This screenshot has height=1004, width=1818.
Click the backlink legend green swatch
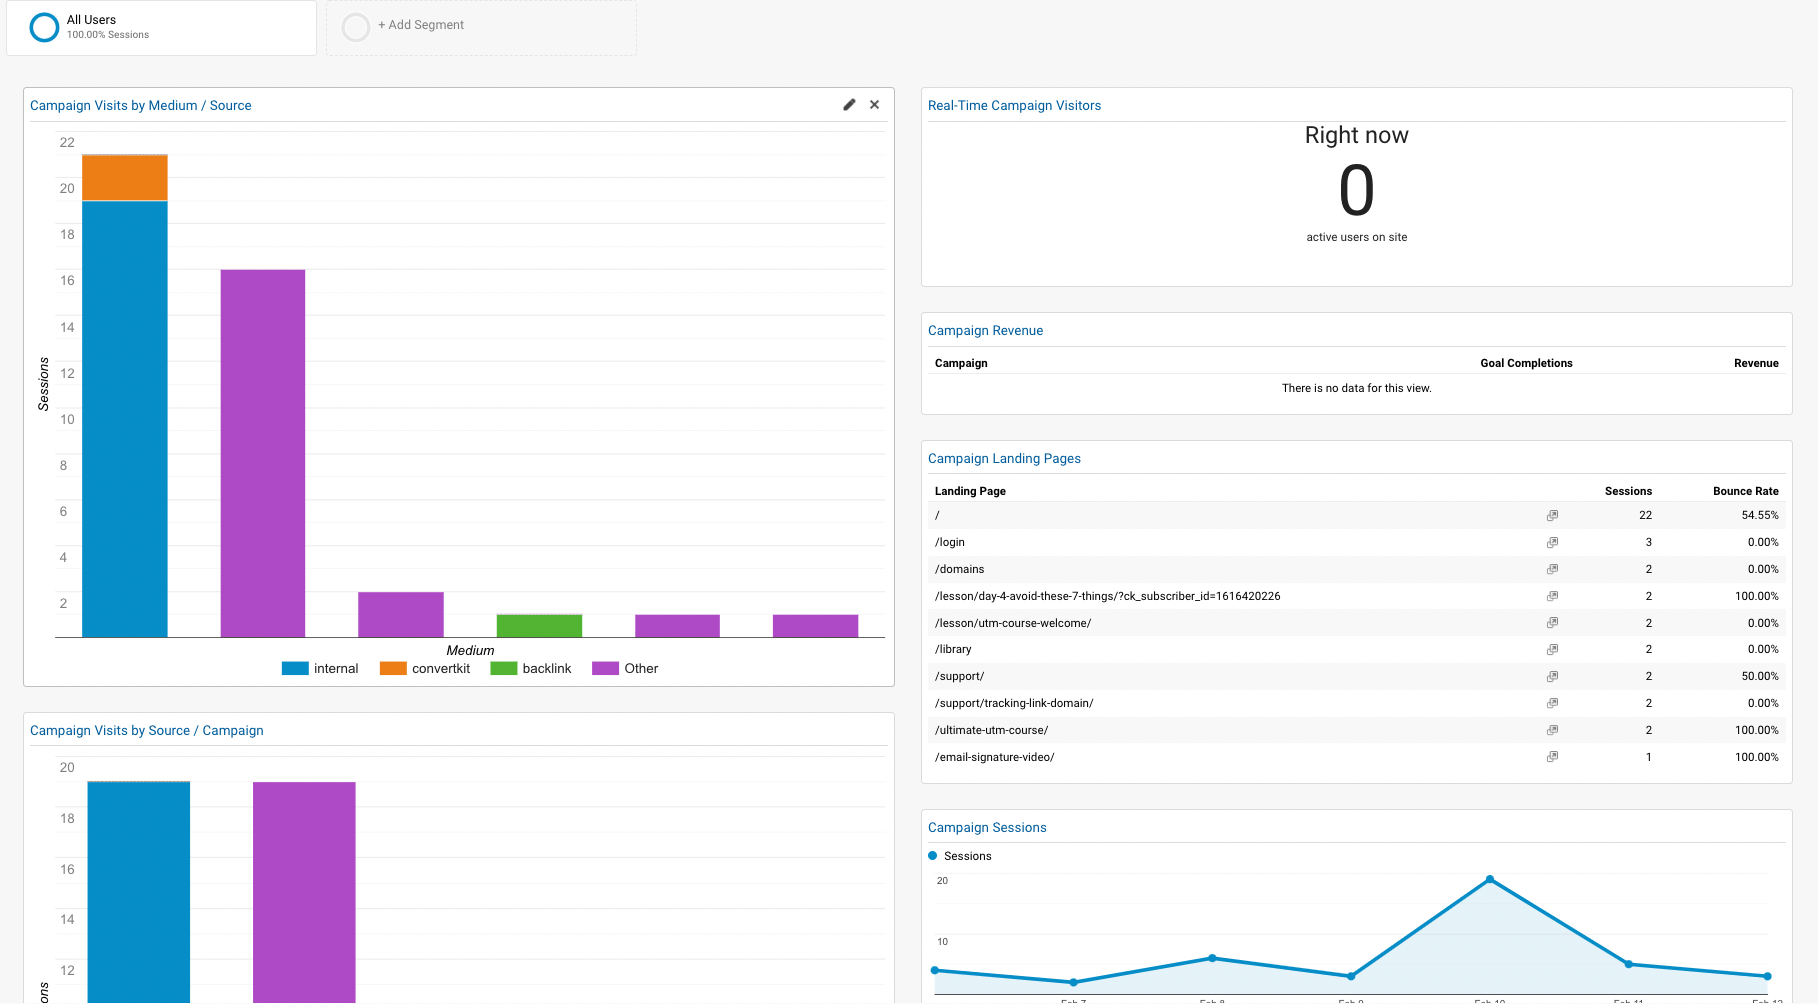pyautogui.click(x=504, y=669)
